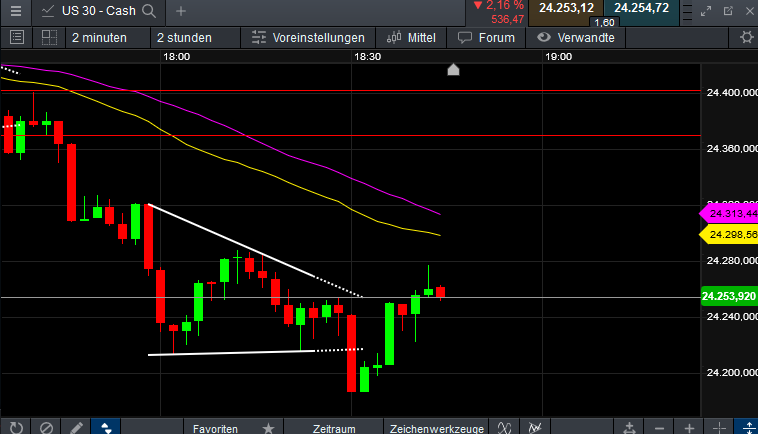758x434 pixels.
Task: Toggle the highlighted up-down arrows button
Action: click(106, 427)
